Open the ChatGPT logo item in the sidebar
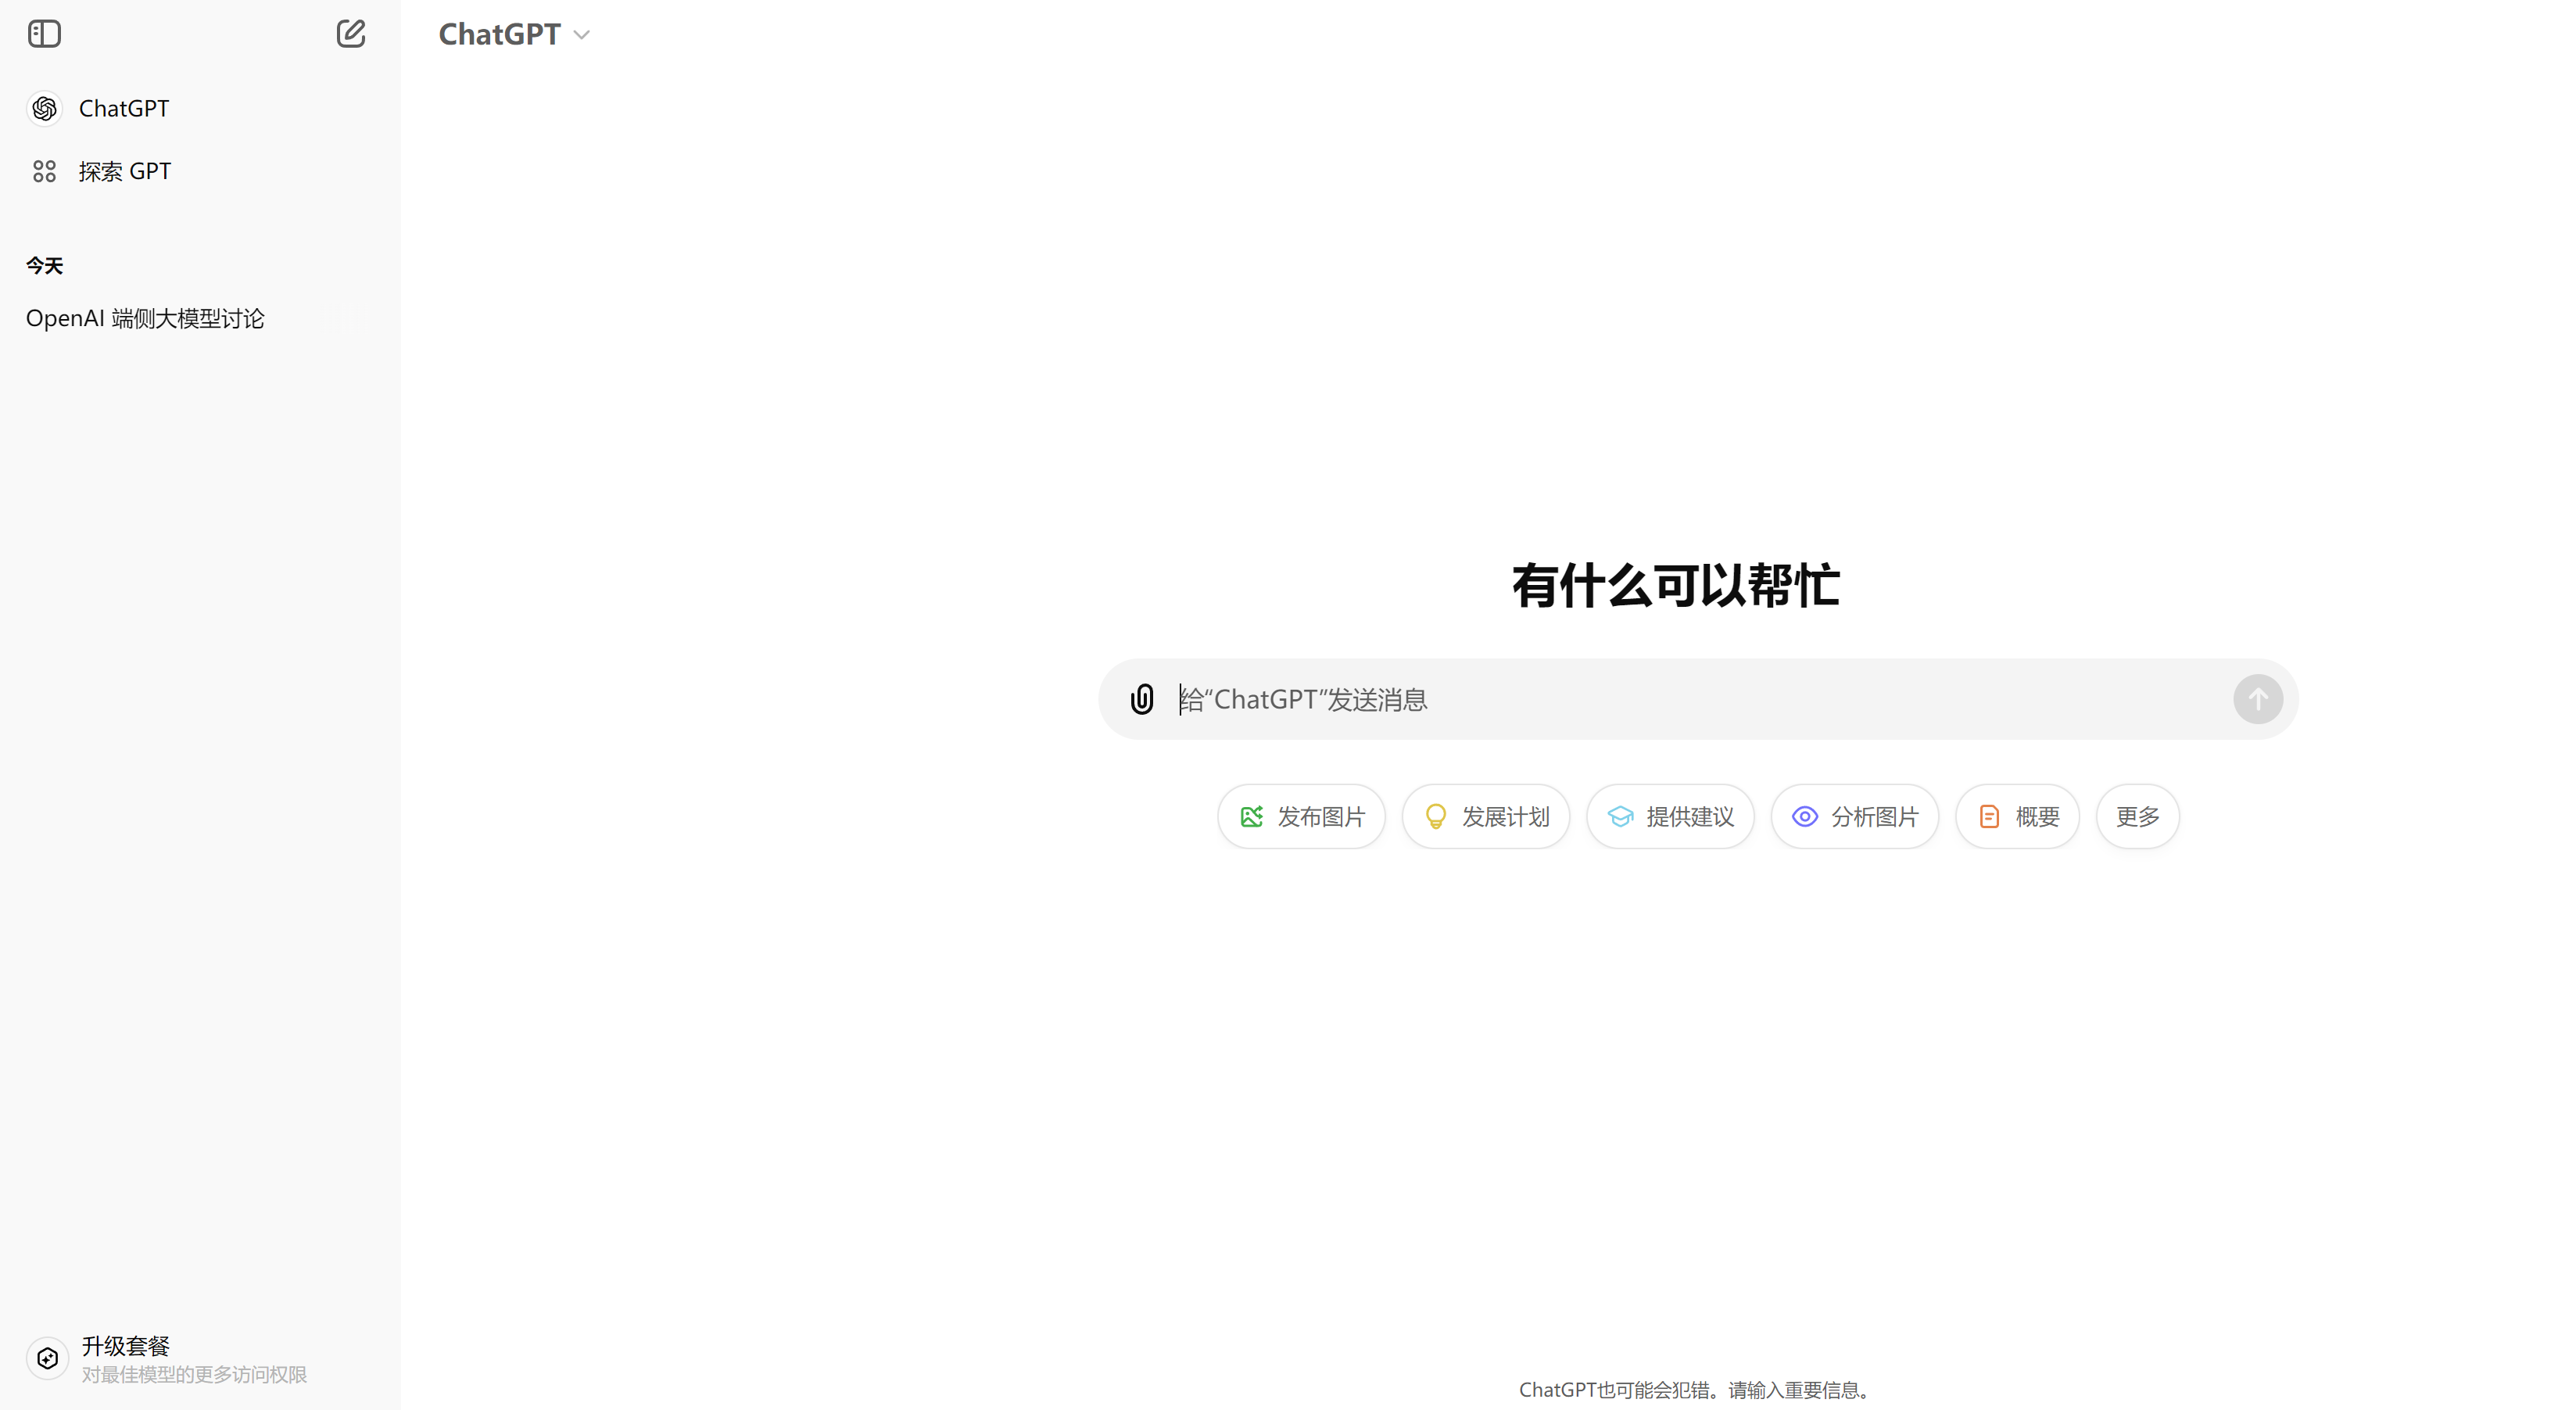The width and height of the screenshot is (2576, 1410). tap(45, 108)
